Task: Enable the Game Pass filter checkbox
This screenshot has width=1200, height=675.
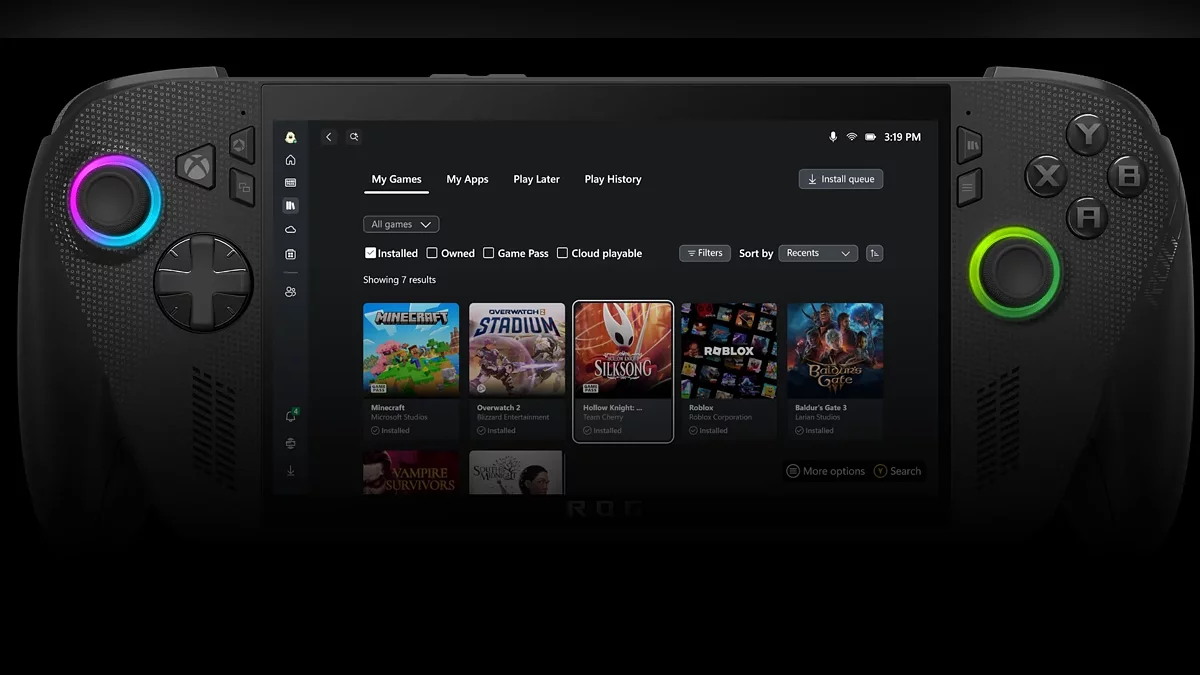Action: point(488,253)
